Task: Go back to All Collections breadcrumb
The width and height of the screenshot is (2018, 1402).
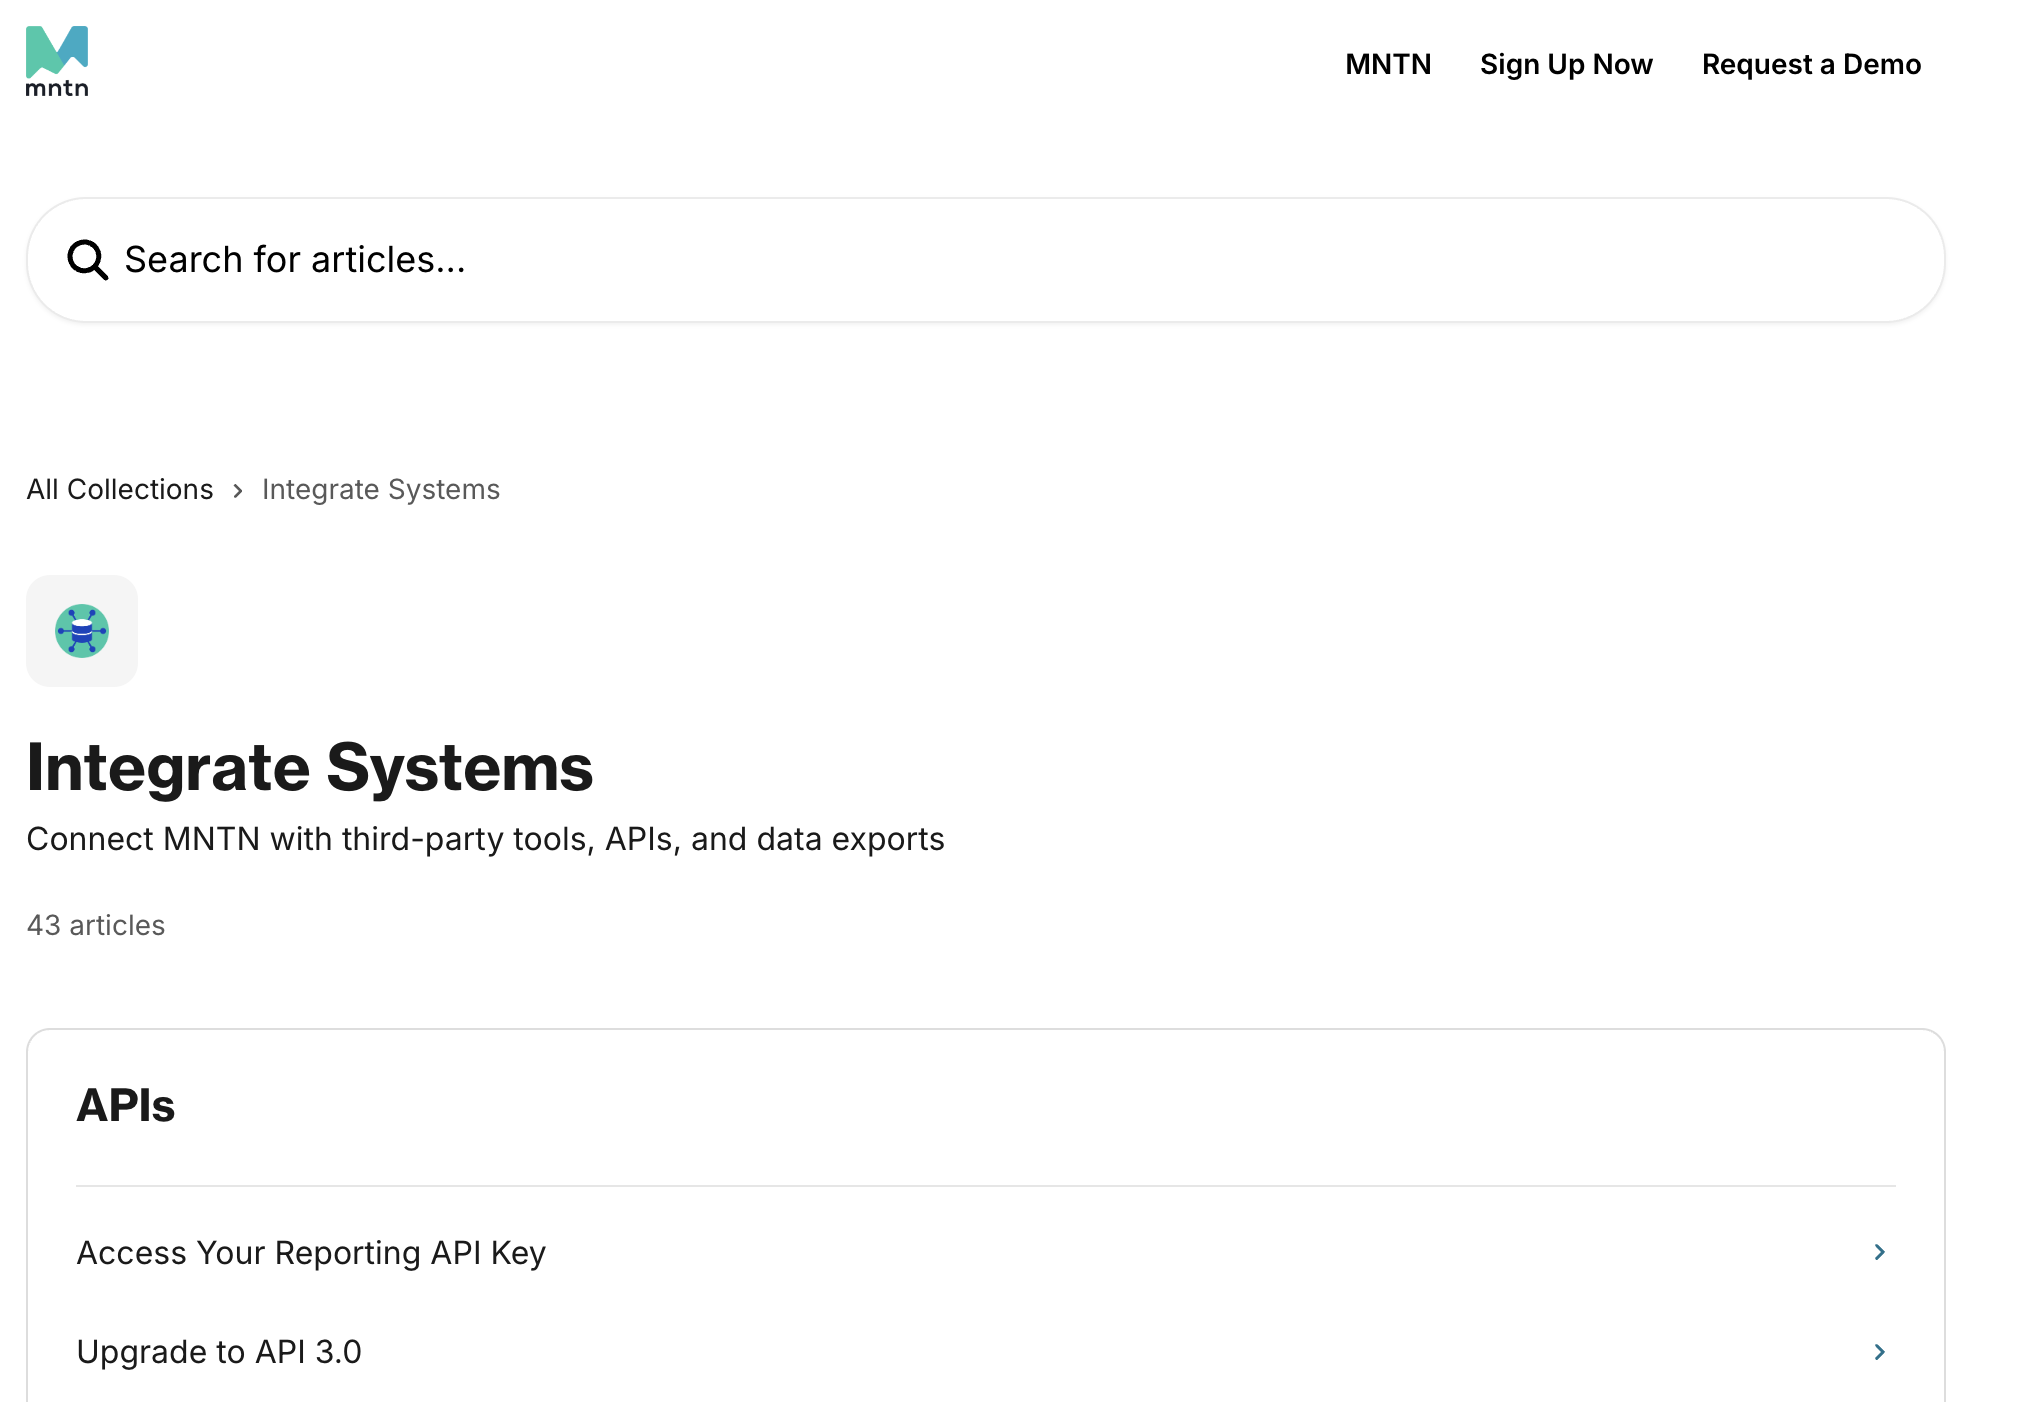Action: pos(120,490)
